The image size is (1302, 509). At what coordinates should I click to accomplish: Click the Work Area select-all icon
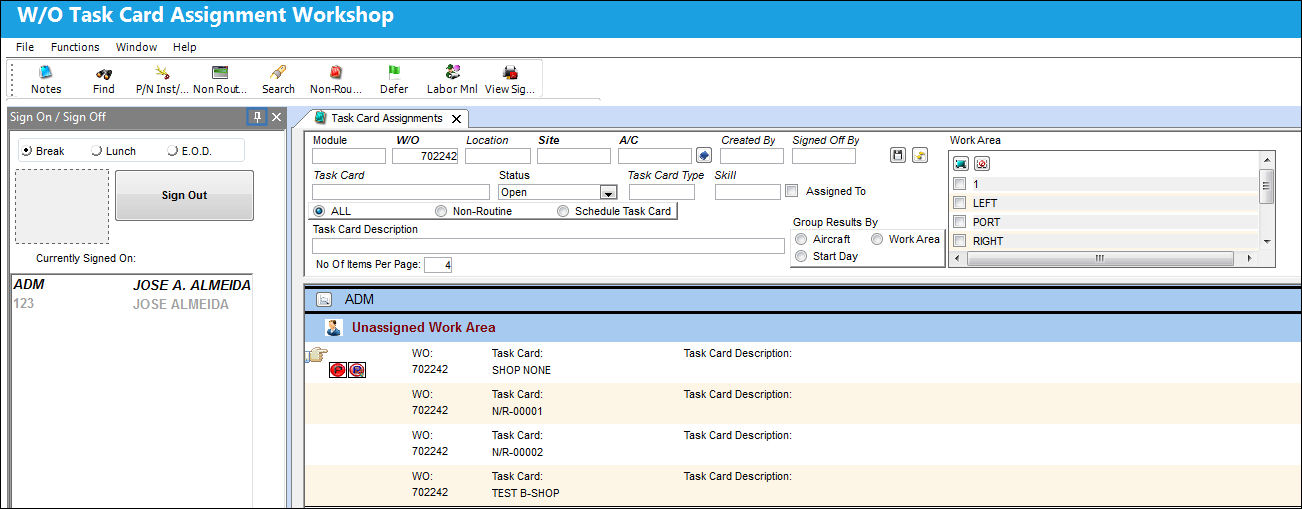pos(960,163)
